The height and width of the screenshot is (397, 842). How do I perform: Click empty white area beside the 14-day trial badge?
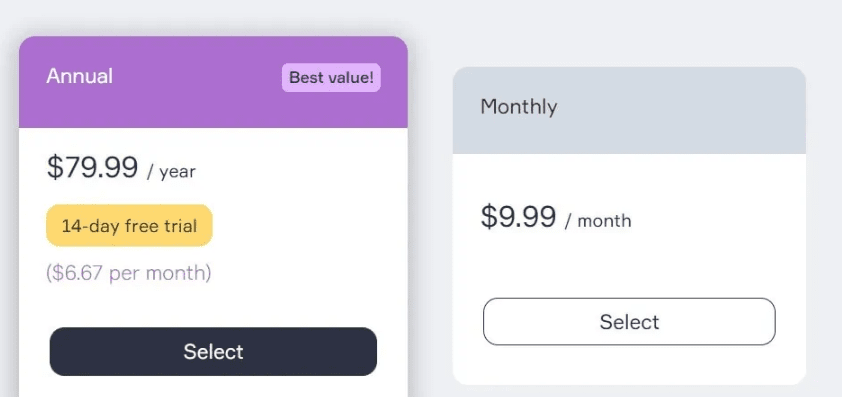(306, 226)
